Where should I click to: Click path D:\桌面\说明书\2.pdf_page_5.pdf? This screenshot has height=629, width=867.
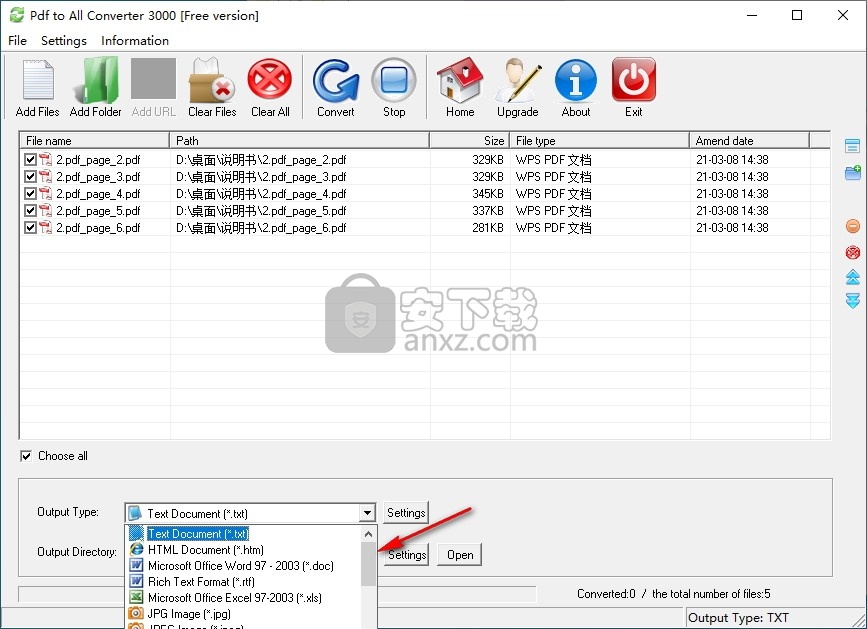pyautogui.click(x=261, y=211)
